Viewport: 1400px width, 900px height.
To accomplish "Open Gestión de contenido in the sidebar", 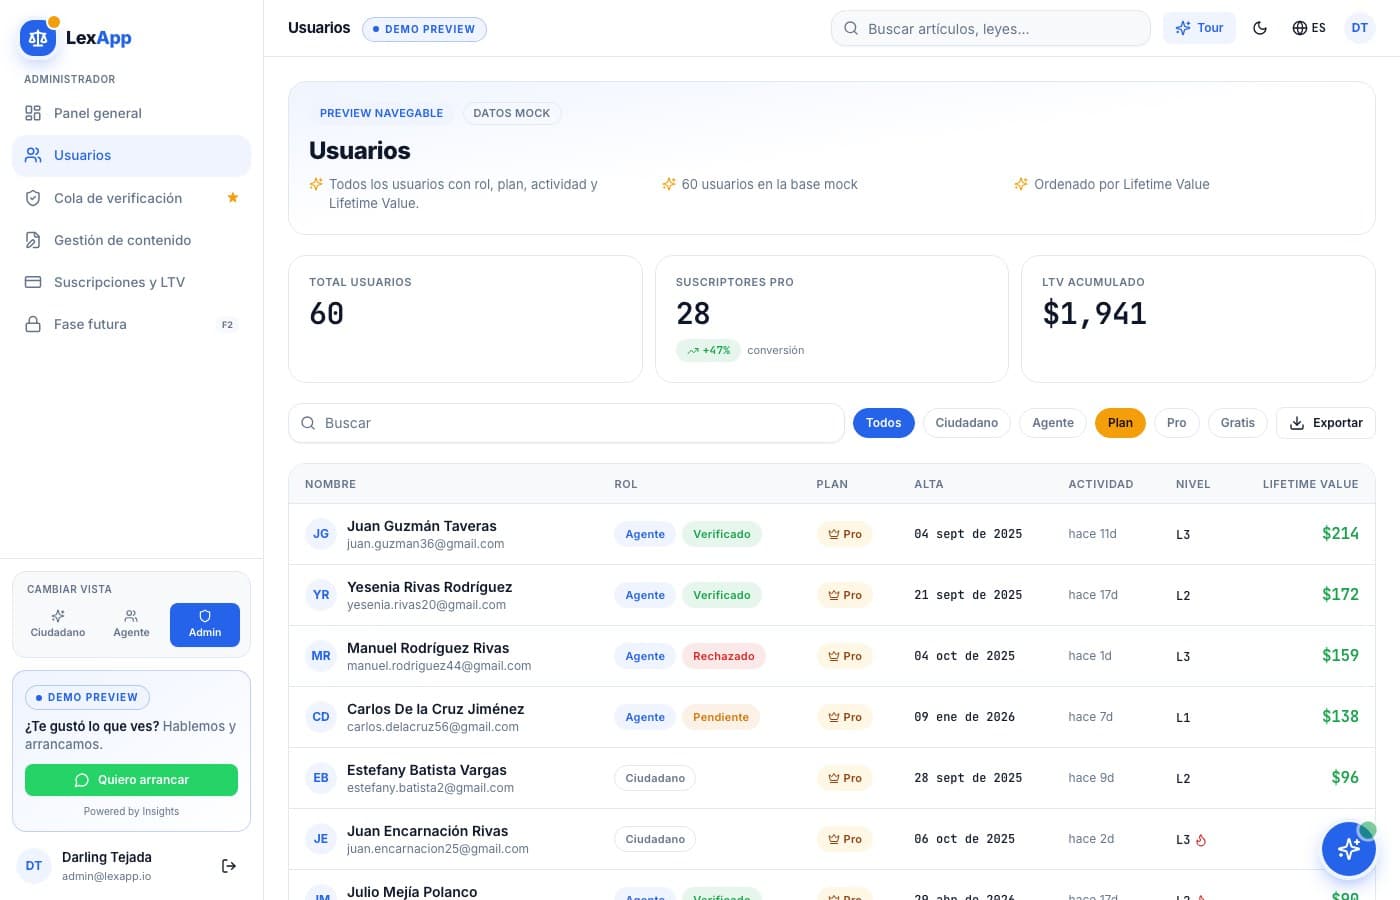I will (x=131, y=240).
